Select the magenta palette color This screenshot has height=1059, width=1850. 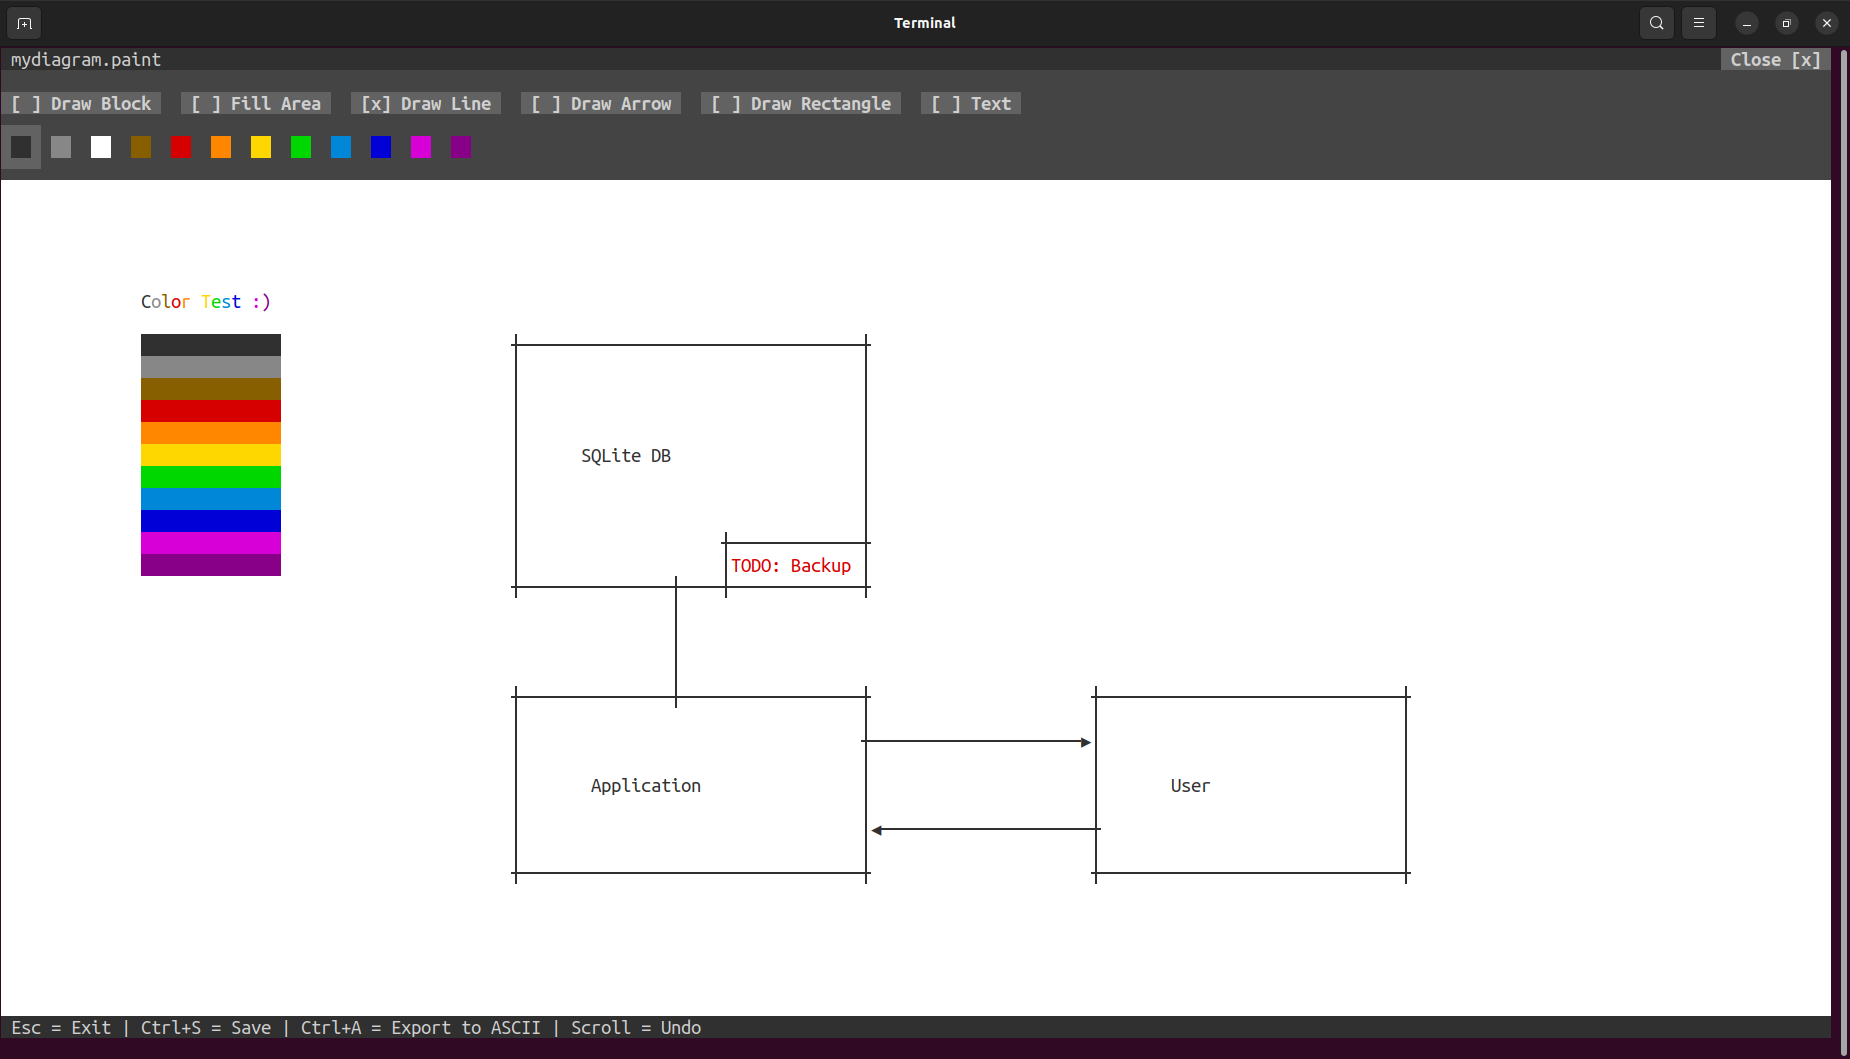pyautogui.click(x=421, y=147)
